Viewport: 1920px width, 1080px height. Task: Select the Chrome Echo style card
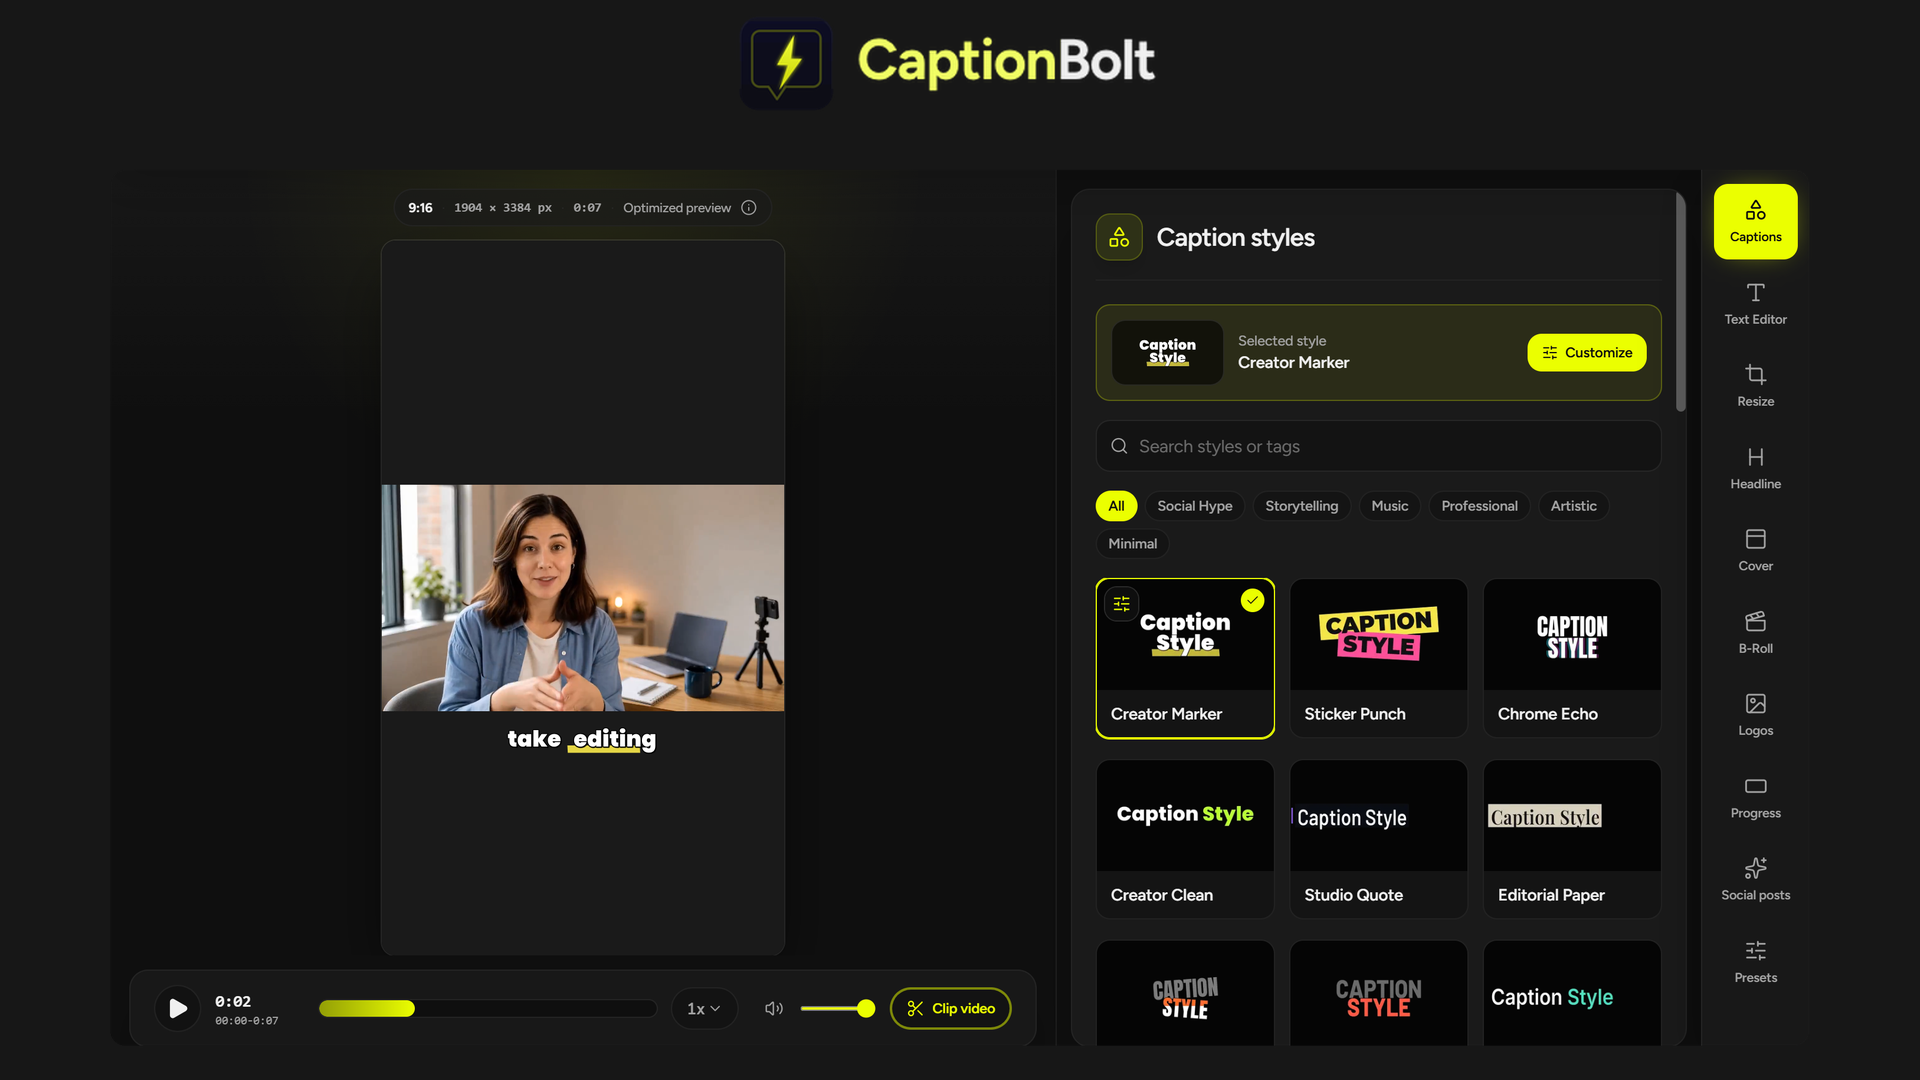(x=1572, y=658)
